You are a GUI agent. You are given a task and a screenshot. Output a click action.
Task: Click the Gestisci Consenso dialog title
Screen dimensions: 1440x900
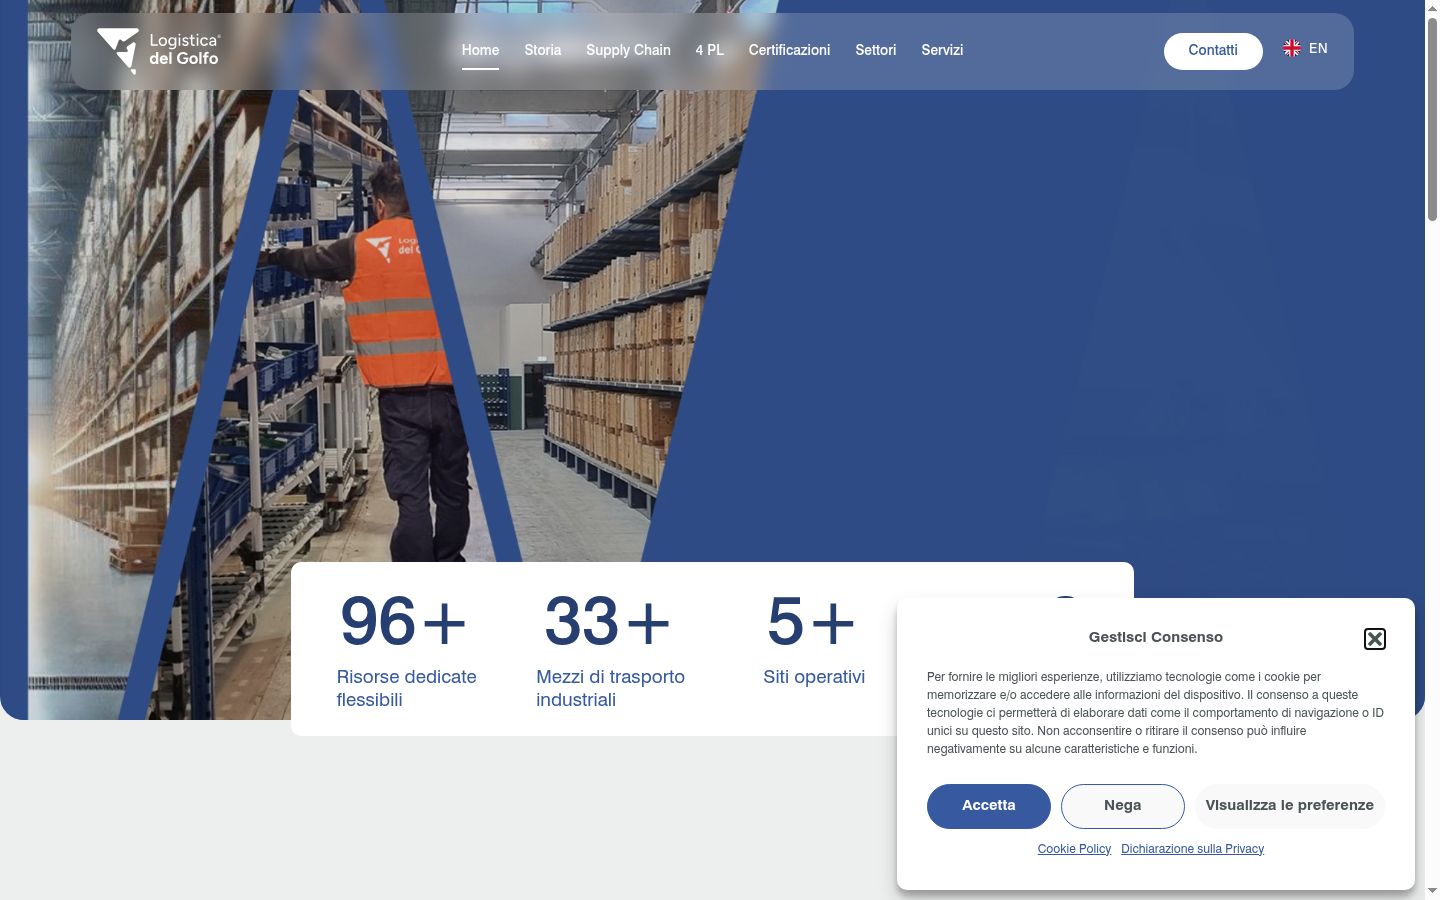[1156, 637]
